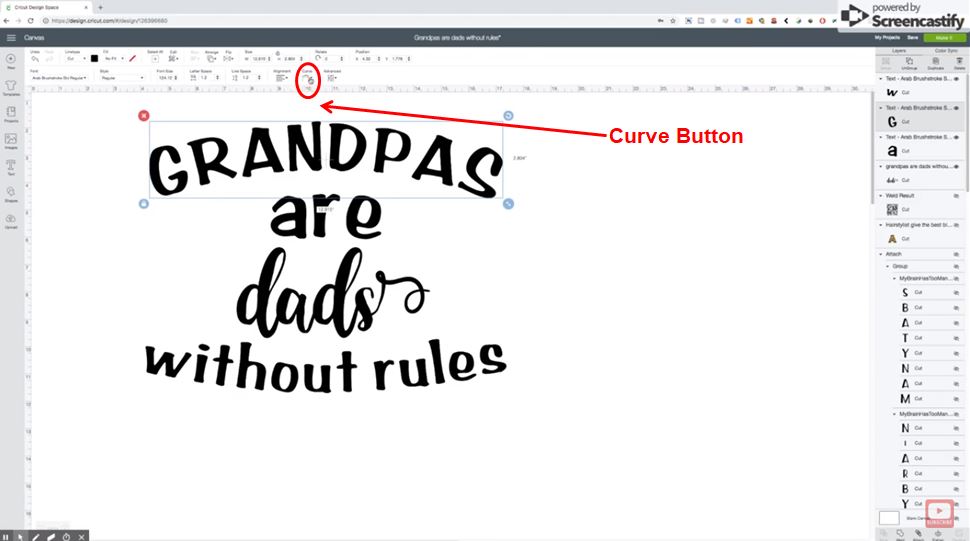
Task: Click the browser address bar
Action: 346,20
